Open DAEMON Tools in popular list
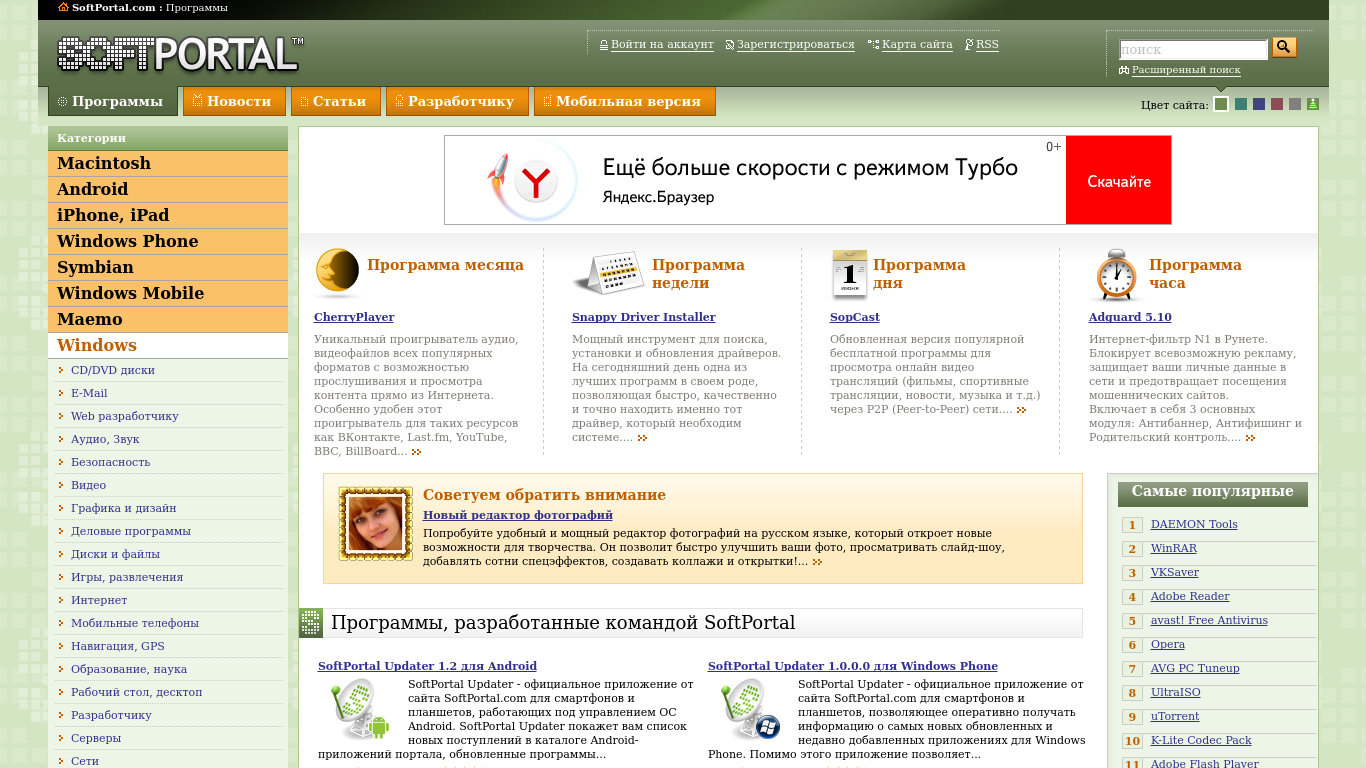The width and height of the screenshot is (1366, 768). point(1194,524)
